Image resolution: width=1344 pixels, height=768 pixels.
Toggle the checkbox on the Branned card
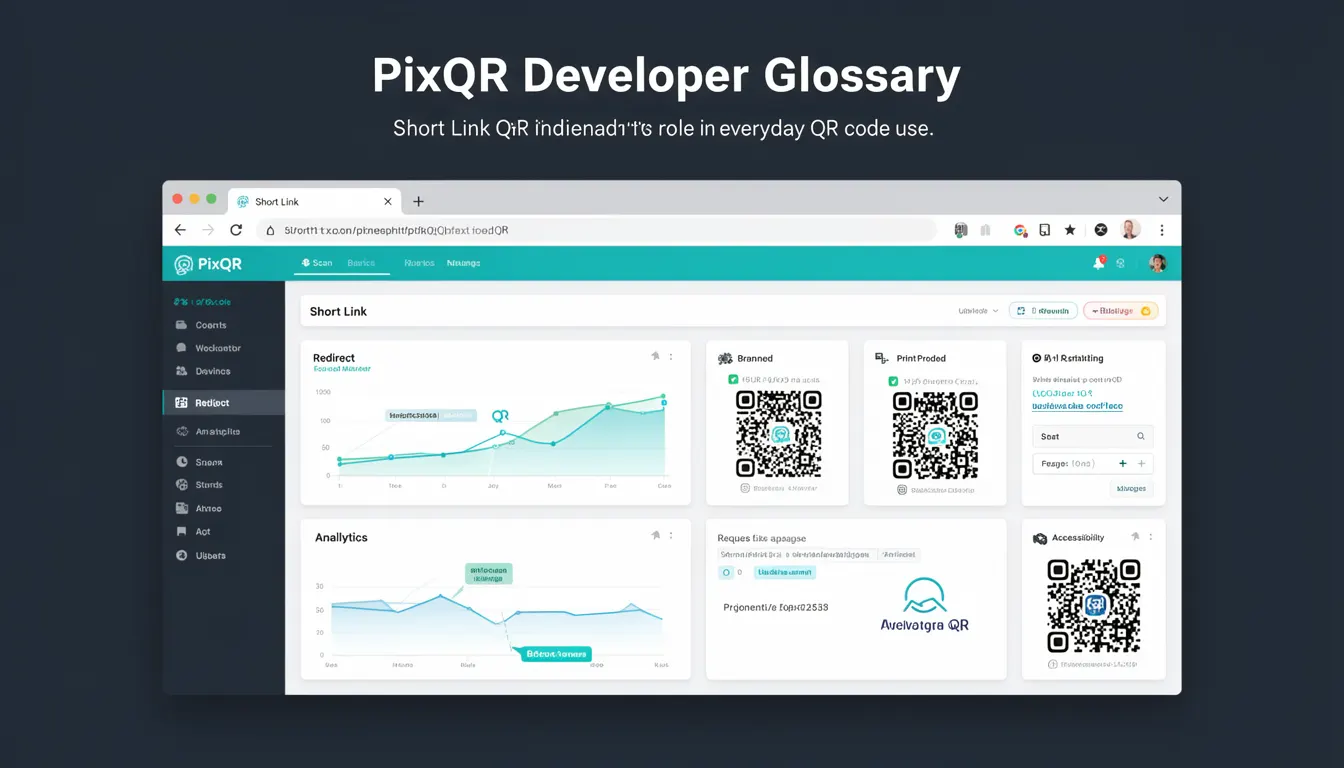(733, 380)
